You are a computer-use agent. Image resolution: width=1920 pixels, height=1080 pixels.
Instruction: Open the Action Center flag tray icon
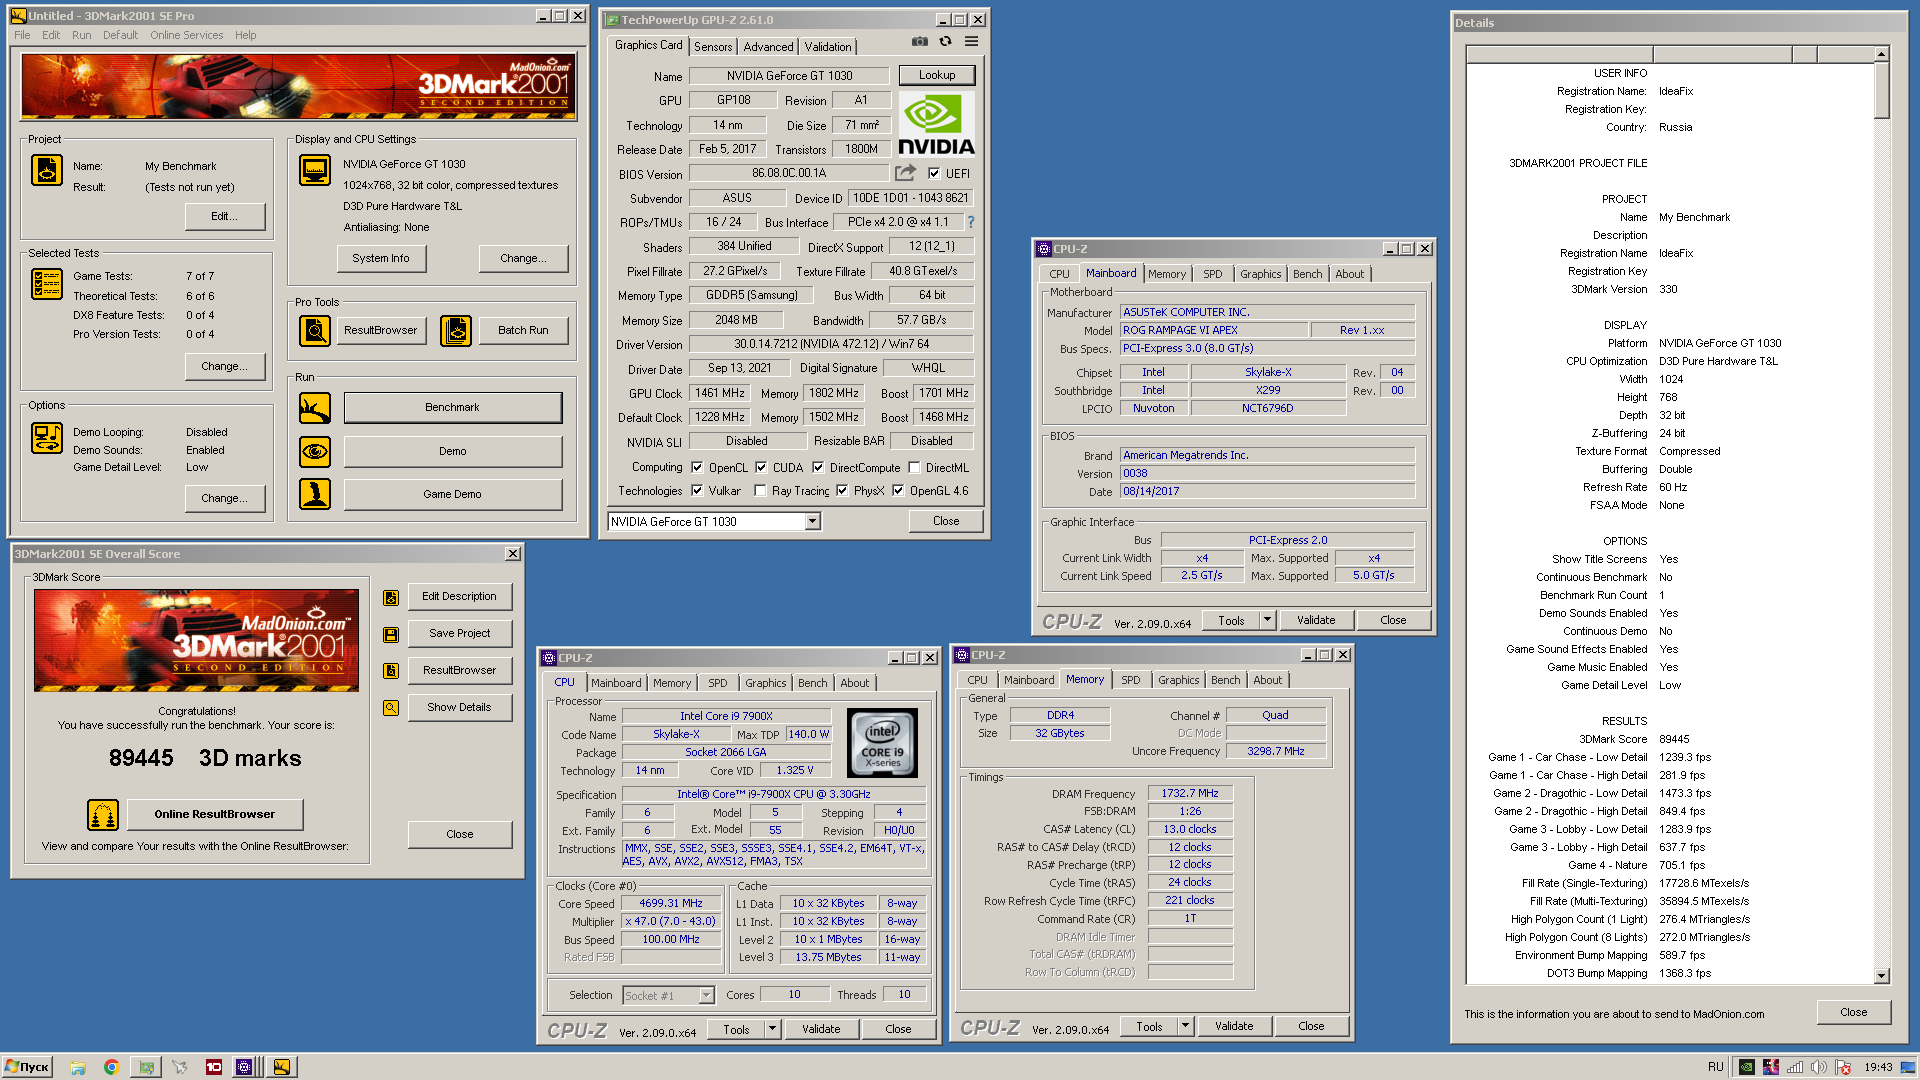1843,1067
